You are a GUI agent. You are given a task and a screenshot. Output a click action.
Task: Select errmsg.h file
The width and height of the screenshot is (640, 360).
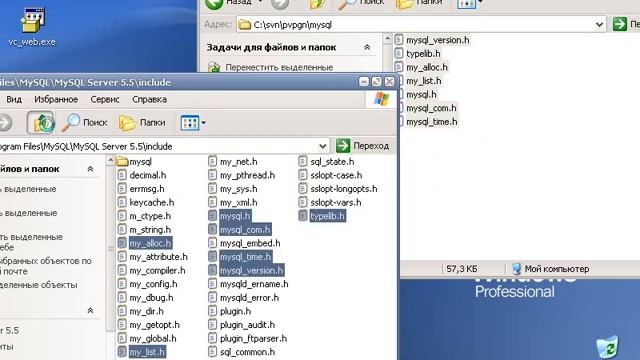(141, 189)
